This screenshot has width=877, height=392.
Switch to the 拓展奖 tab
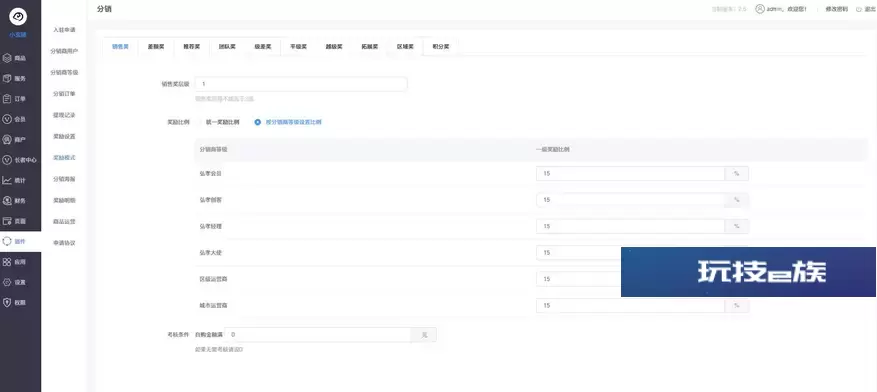point(370,47)
